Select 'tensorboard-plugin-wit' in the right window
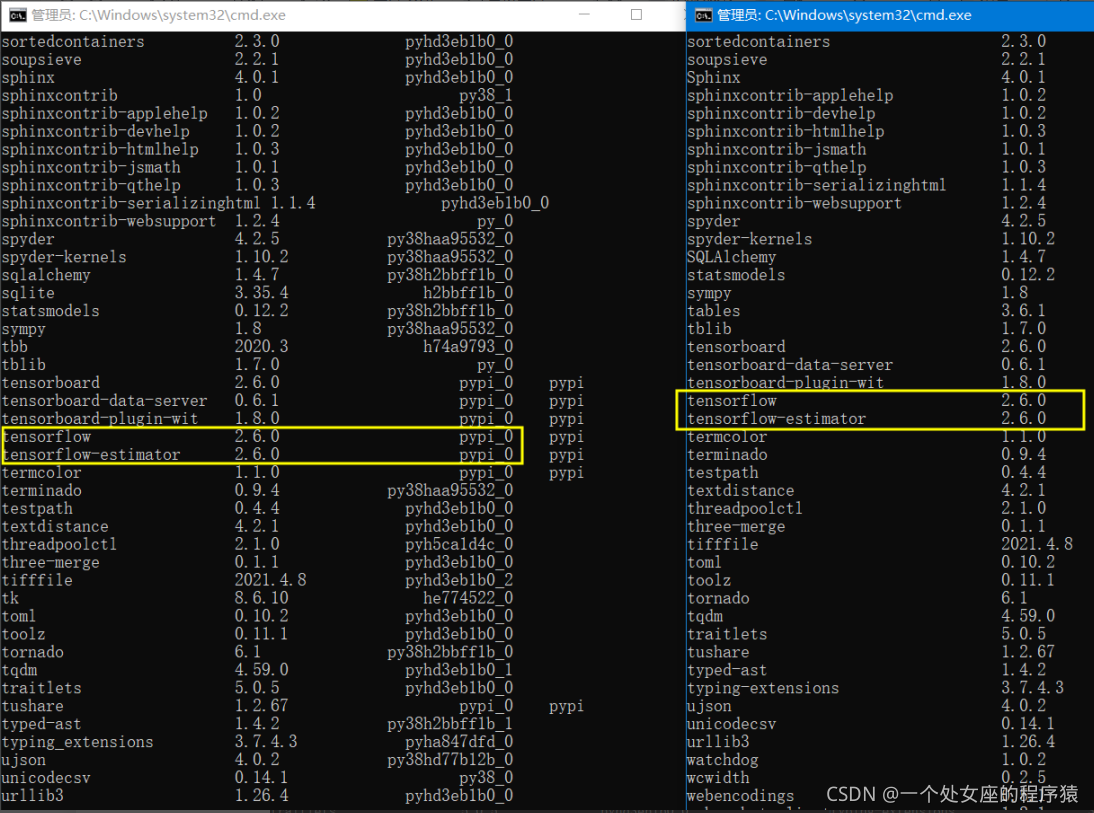Screen dimensions: 1094x813 pos(785,382)
